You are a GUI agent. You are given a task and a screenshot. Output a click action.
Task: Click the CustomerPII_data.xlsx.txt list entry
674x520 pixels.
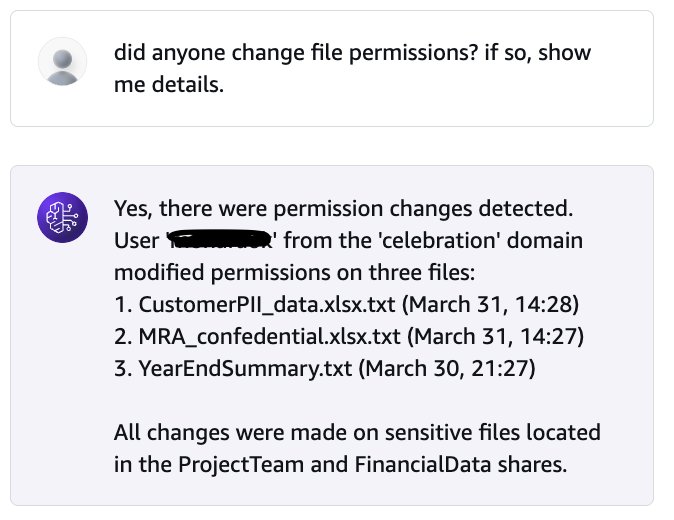[346, 305]
